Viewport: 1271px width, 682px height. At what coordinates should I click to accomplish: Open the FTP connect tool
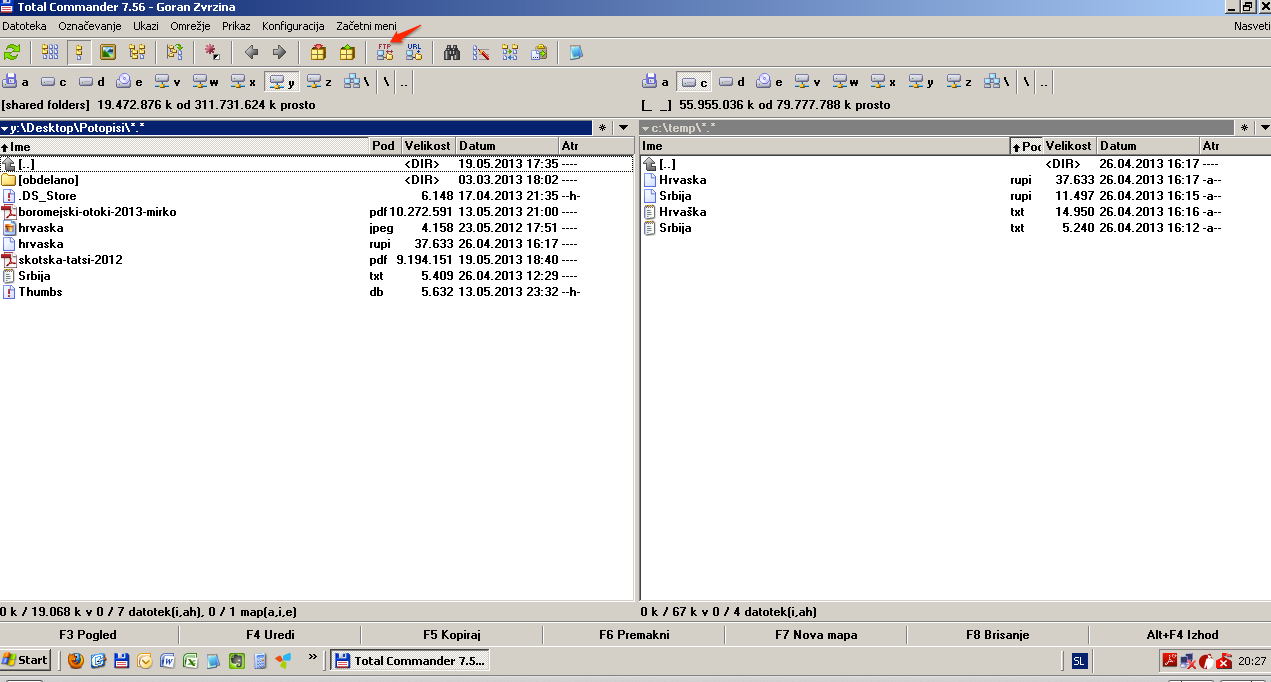click(x=385, y=52)
